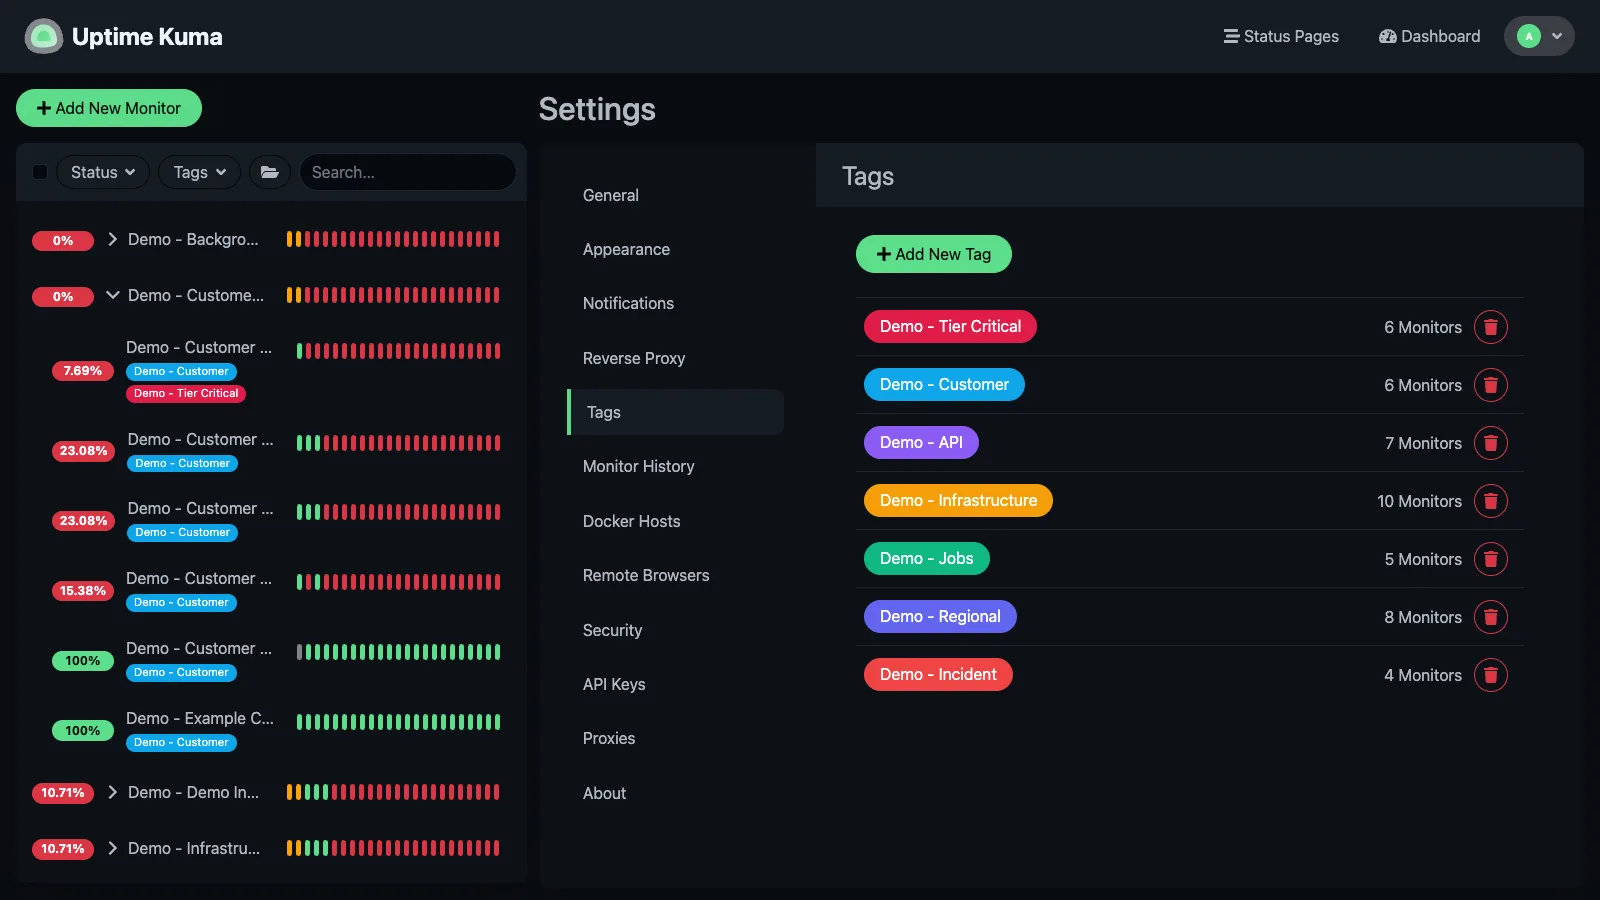Click the red Demo - Tier Critical tag in Tags list

[950, 327]
